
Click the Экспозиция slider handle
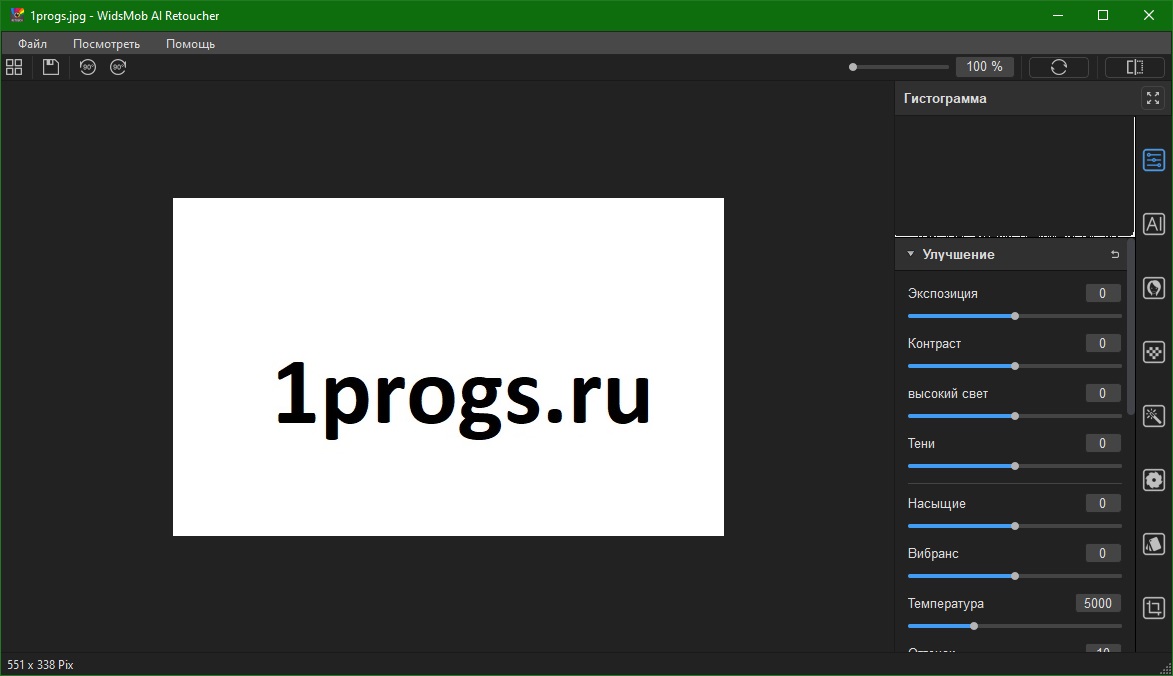pos(1015,316)
